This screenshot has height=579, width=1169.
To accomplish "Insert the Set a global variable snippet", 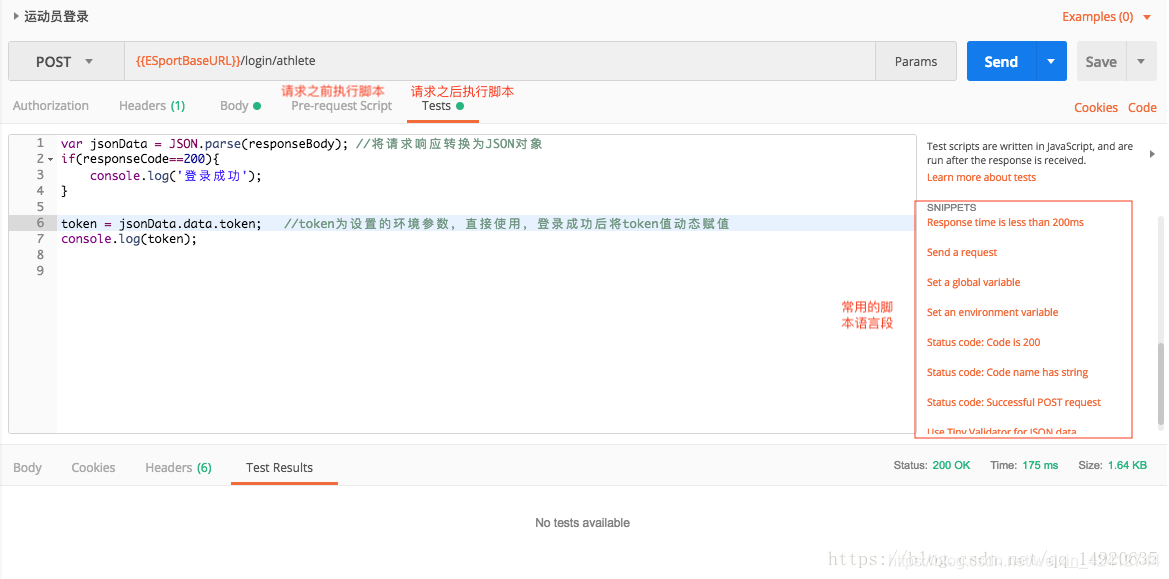I will (x=973, y=282).
